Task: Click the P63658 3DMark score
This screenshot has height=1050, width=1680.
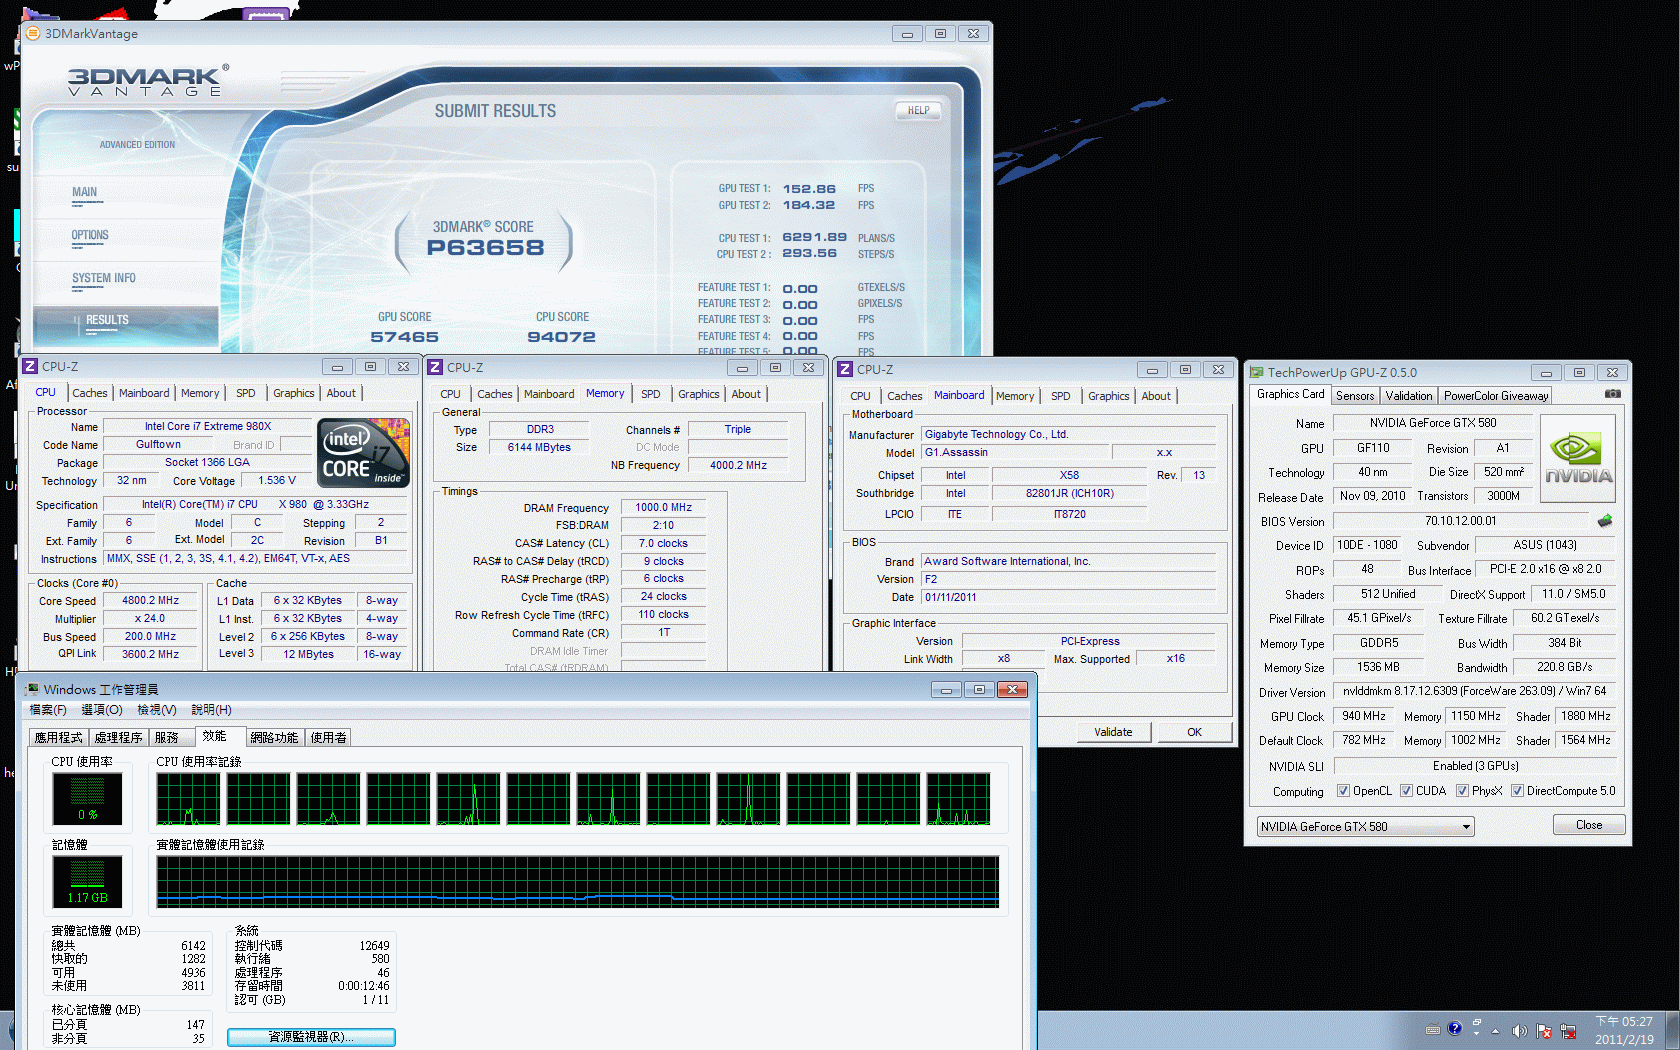Action: click(486, 248)
